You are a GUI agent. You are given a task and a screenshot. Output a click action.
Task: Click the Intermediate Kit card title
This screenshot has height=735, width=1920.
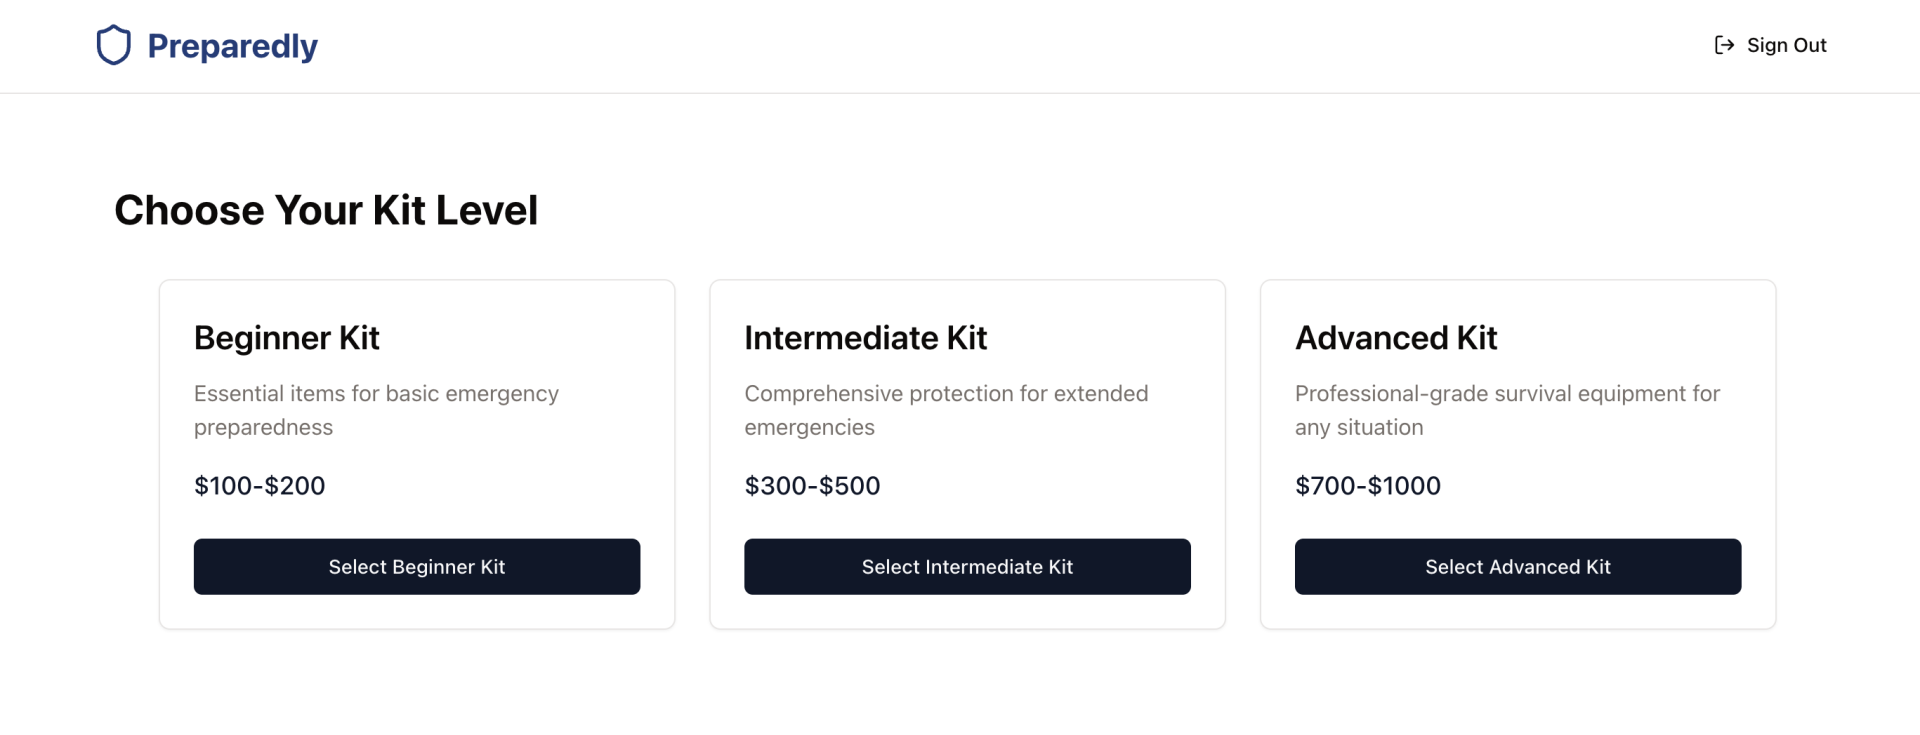point(865,338)
